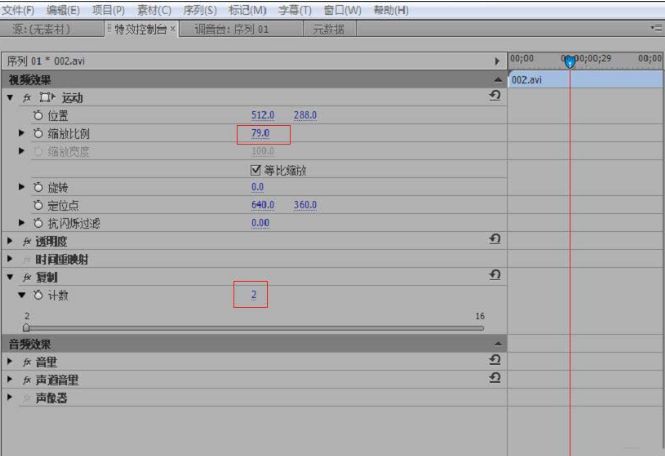This screenshot has width=665, height=456.
Task: Click the 计数 value 2
Action: 254,295
